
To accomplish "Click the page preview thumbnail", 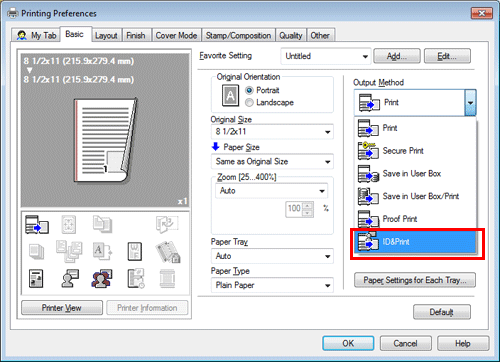I will [x=105, y=140].
